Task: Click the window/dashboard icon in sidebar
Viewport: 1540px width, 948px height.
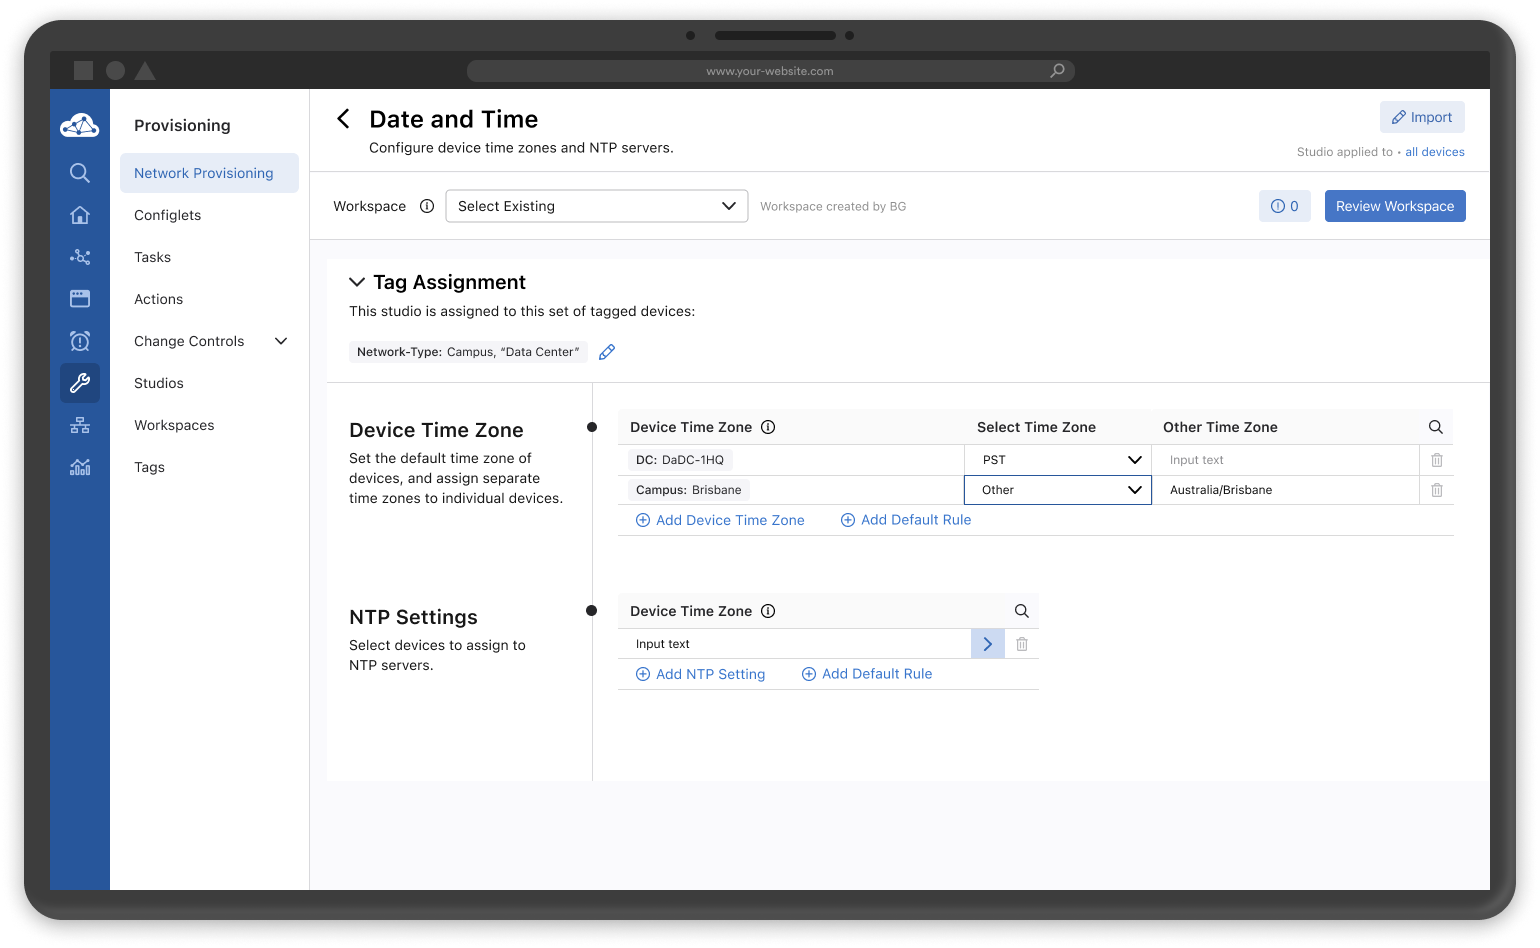Action: [80, 299]
